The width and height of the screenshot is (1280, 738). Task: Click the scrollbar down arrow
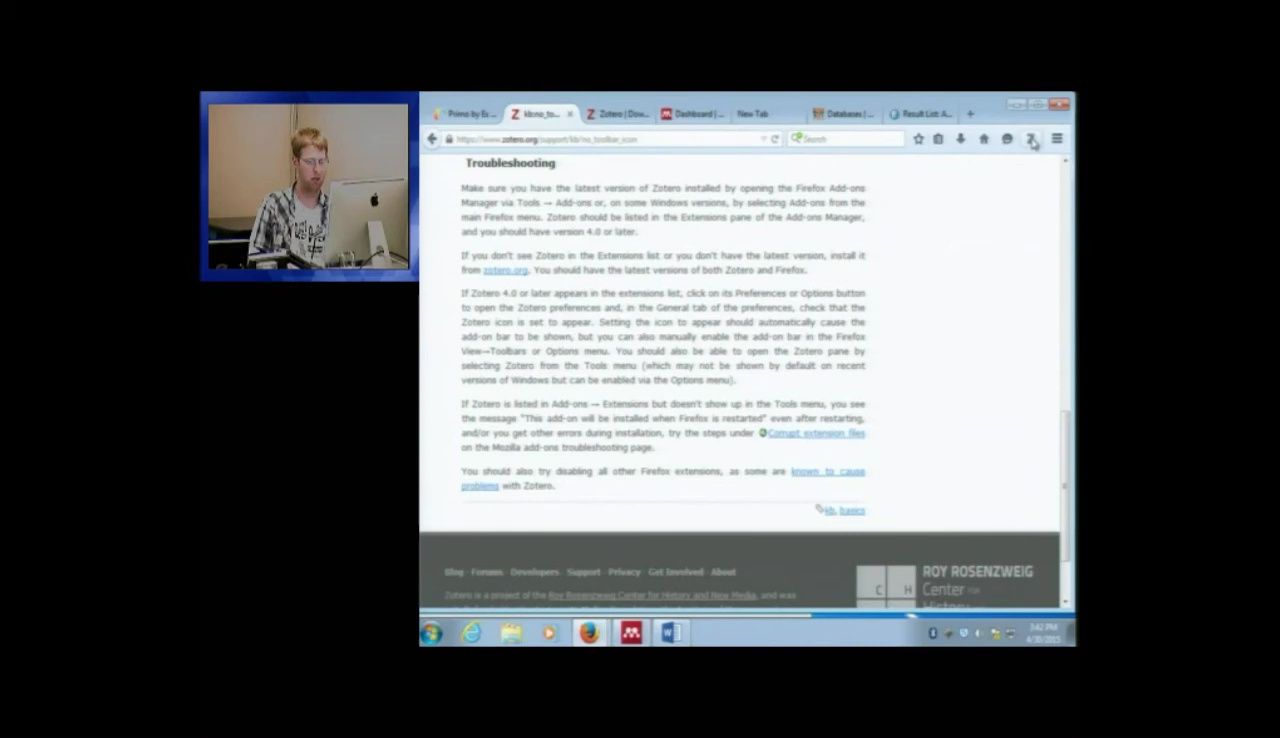point(1066,601)
